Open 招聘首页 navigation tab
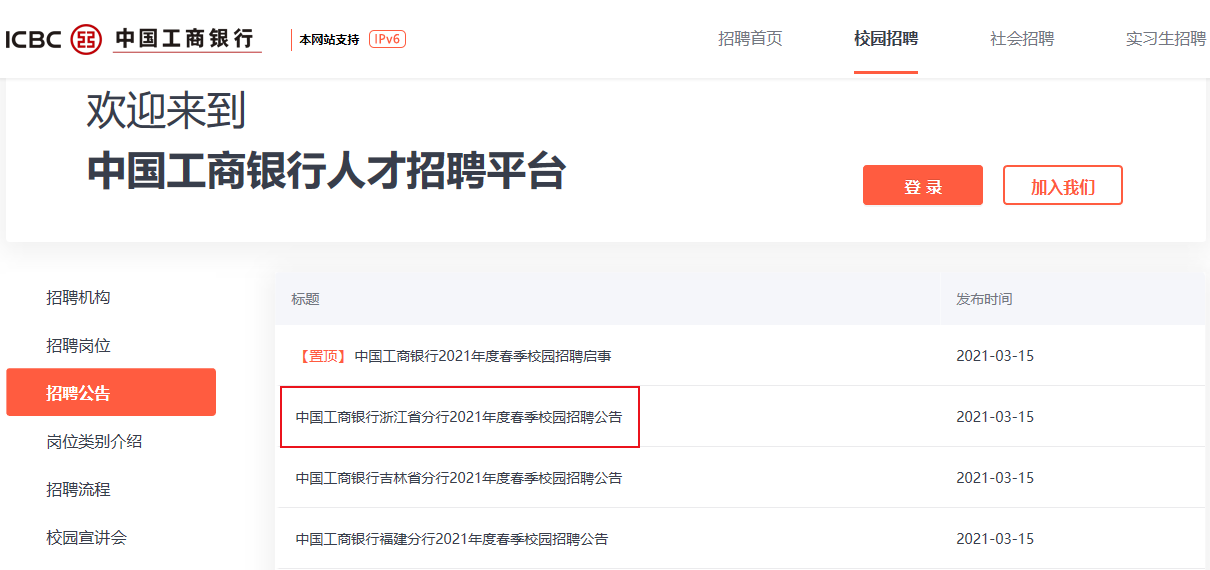The height and width of the screenshot is (570, 1210). click(x=750, y=39)
